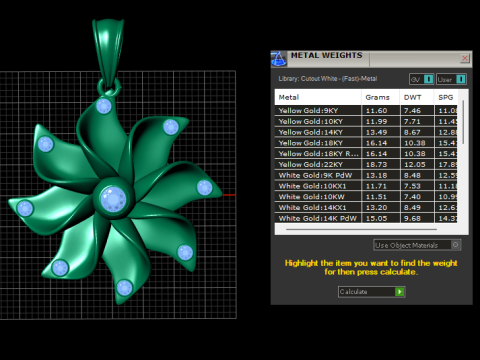Click the horizontal scrollbar of metals table
Viewport: 480px width, 360px height.
pos(361,229)
